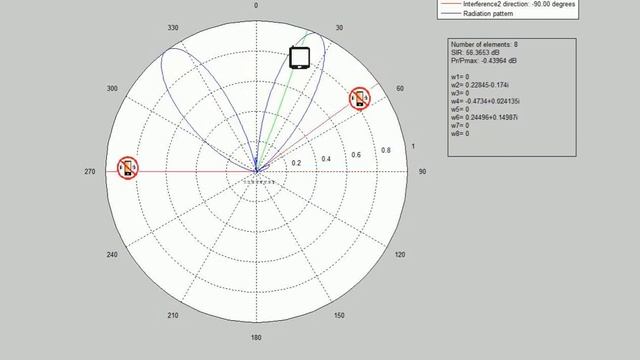Click the 'w7= 0' weight line

pyautogui.click(x=460, y=125)
